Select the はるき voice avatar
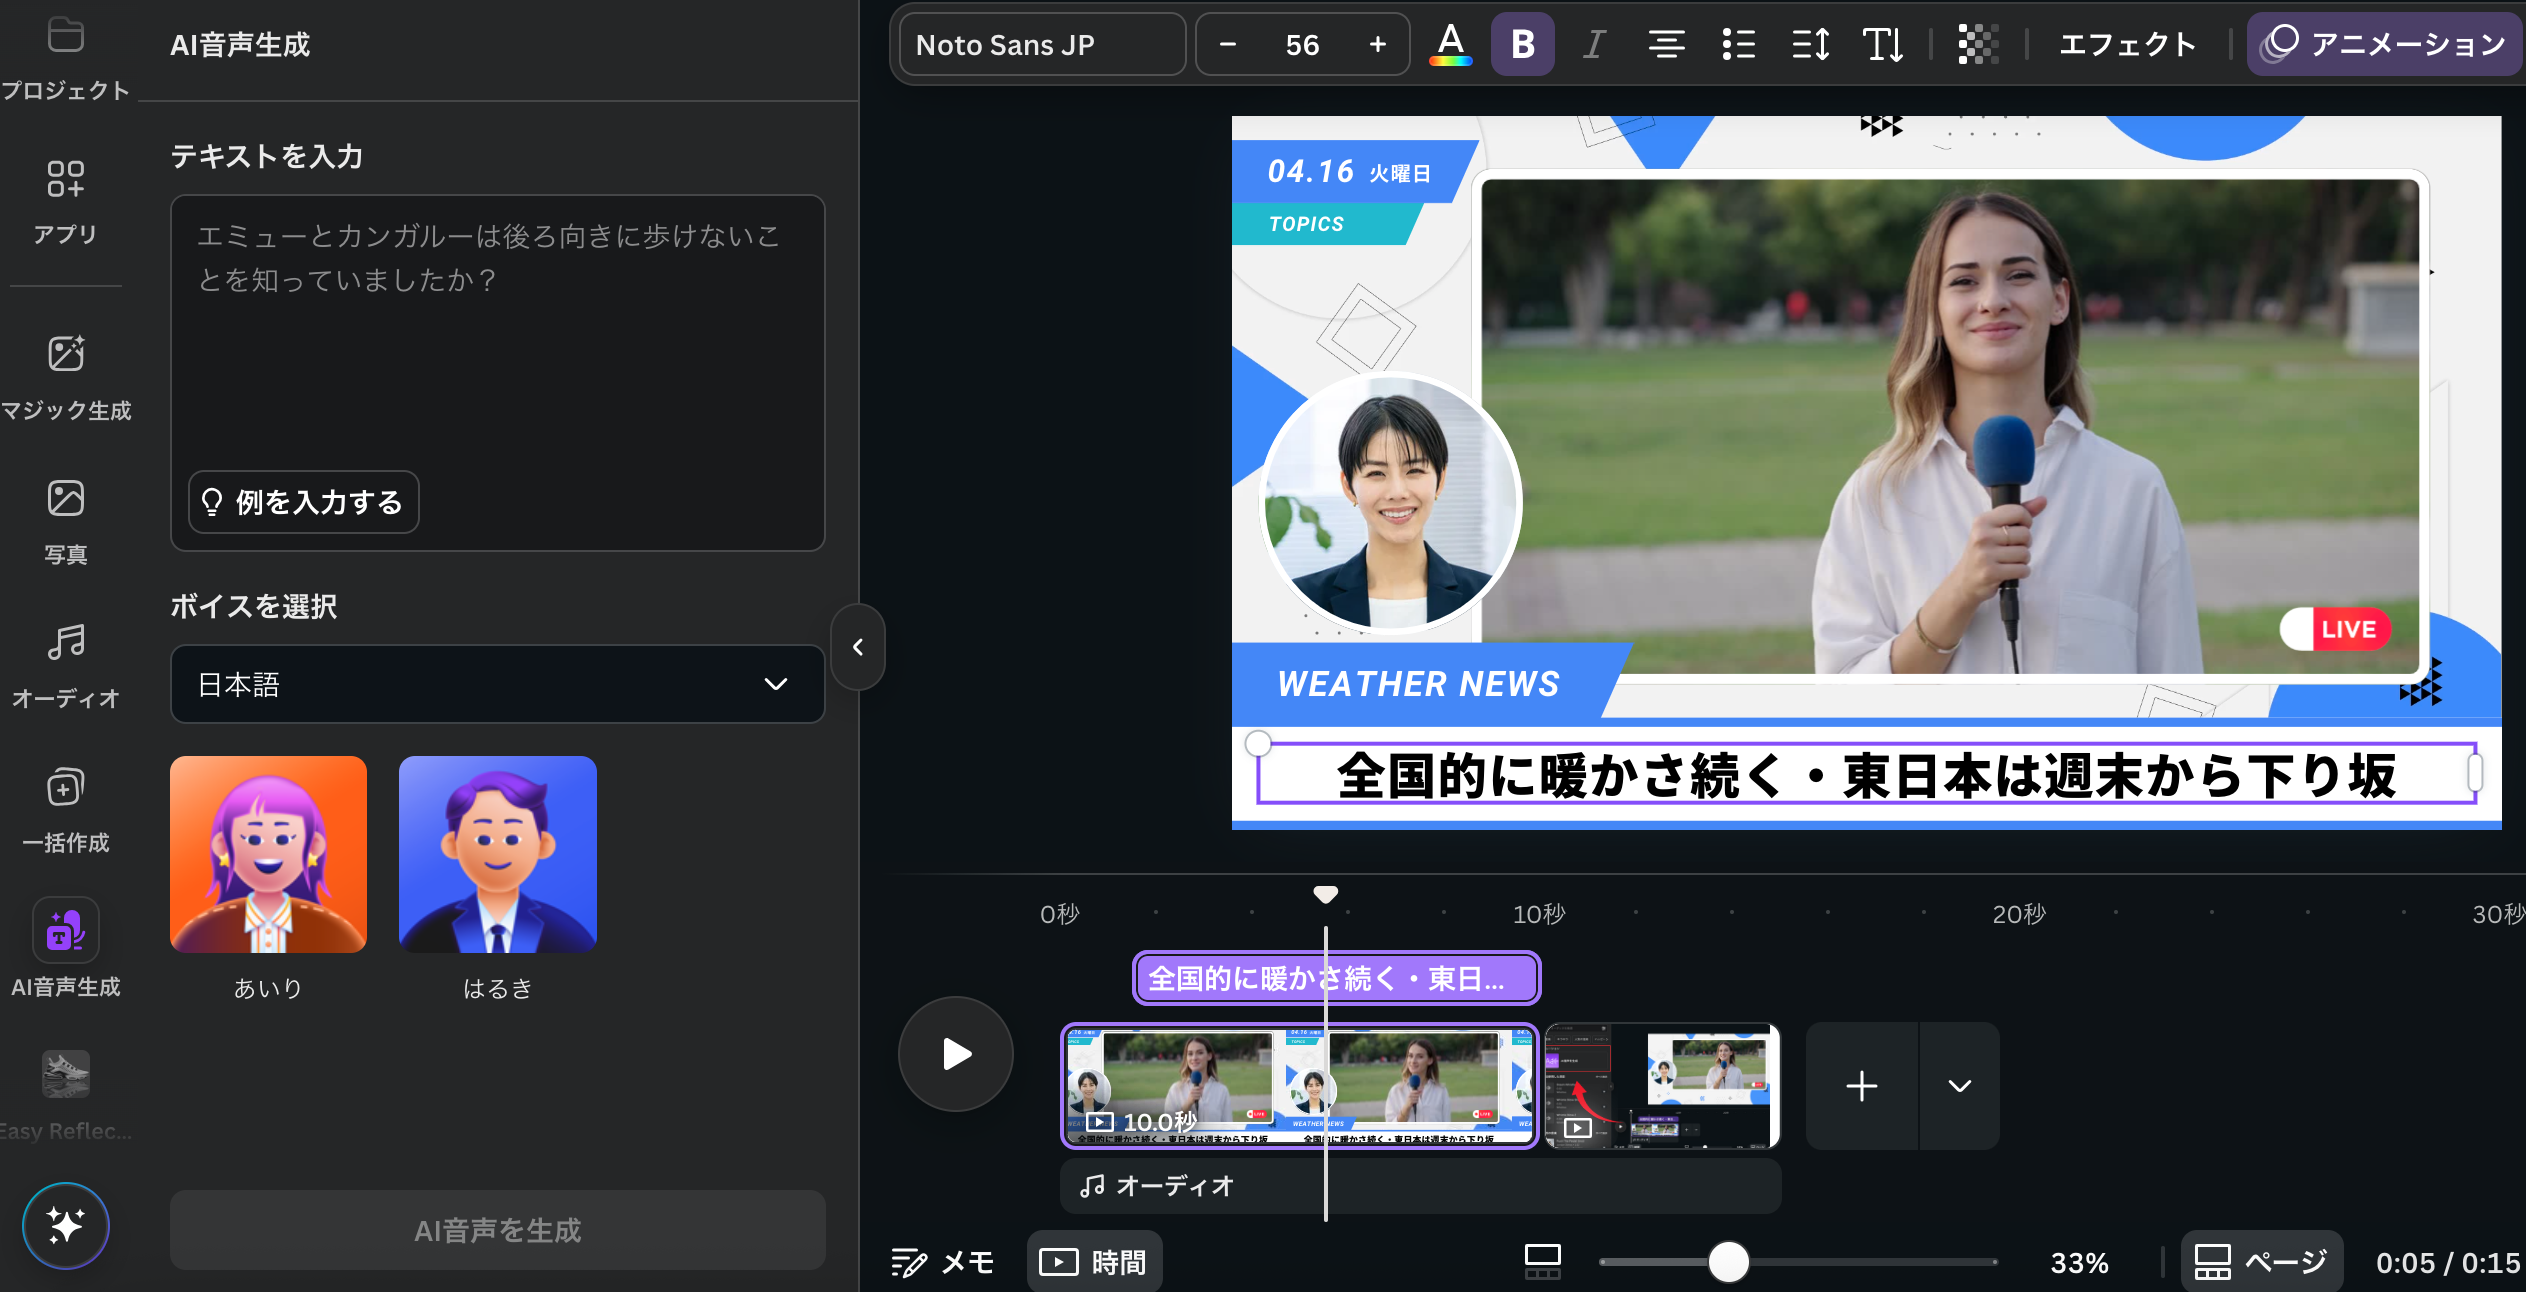2526x1292 pixels. click(x=497, y=854)
